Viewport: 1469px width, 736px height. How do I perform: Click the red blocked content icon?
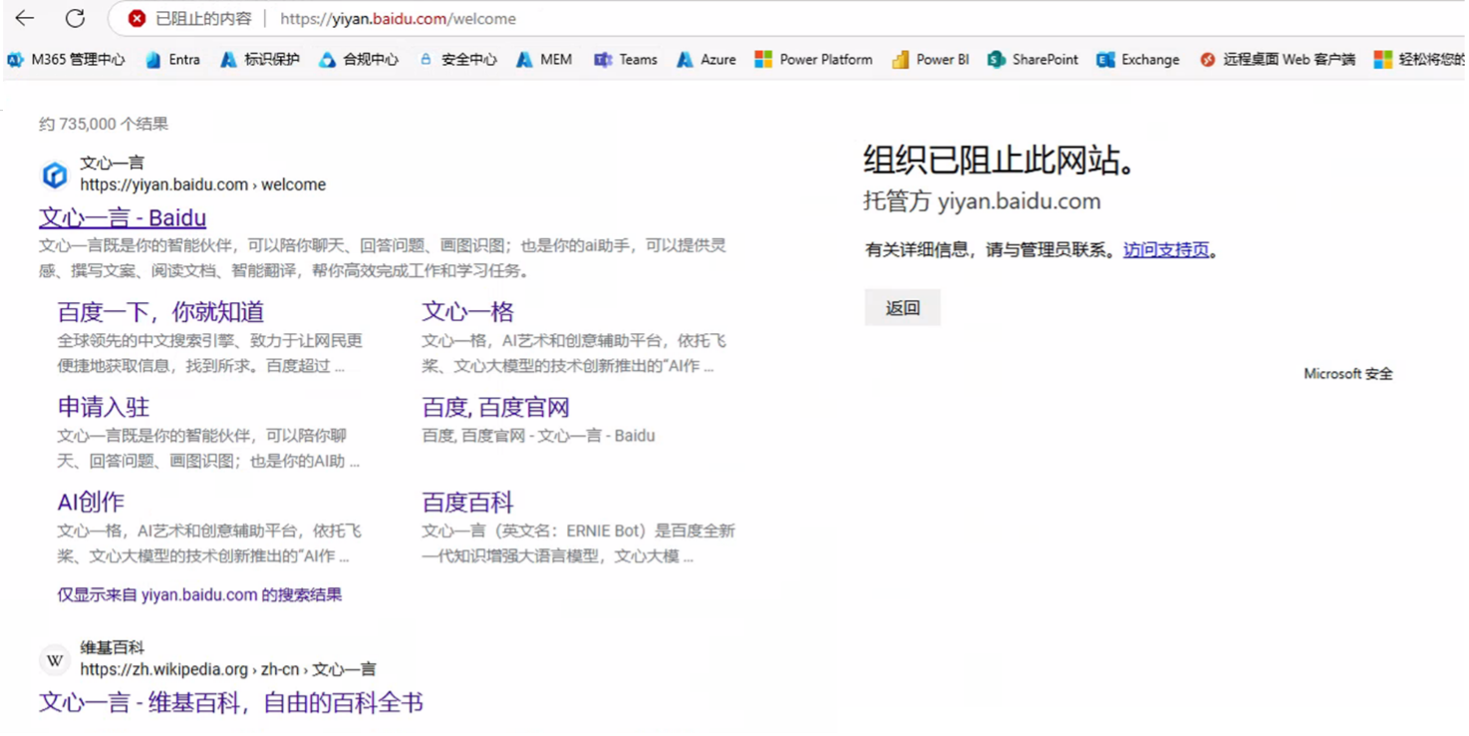[137, 18]
